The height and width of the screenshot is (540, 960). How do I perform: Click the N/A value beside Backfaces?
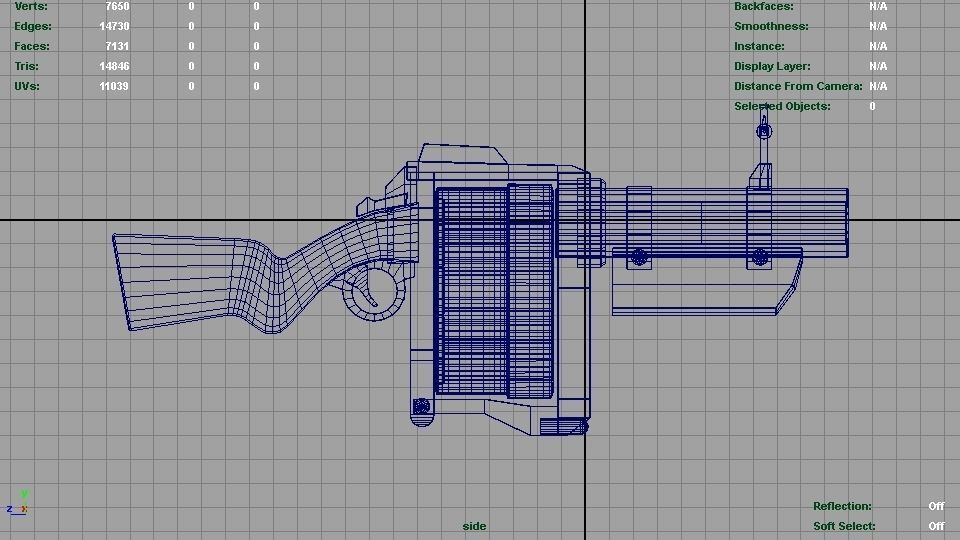point(878,7)
